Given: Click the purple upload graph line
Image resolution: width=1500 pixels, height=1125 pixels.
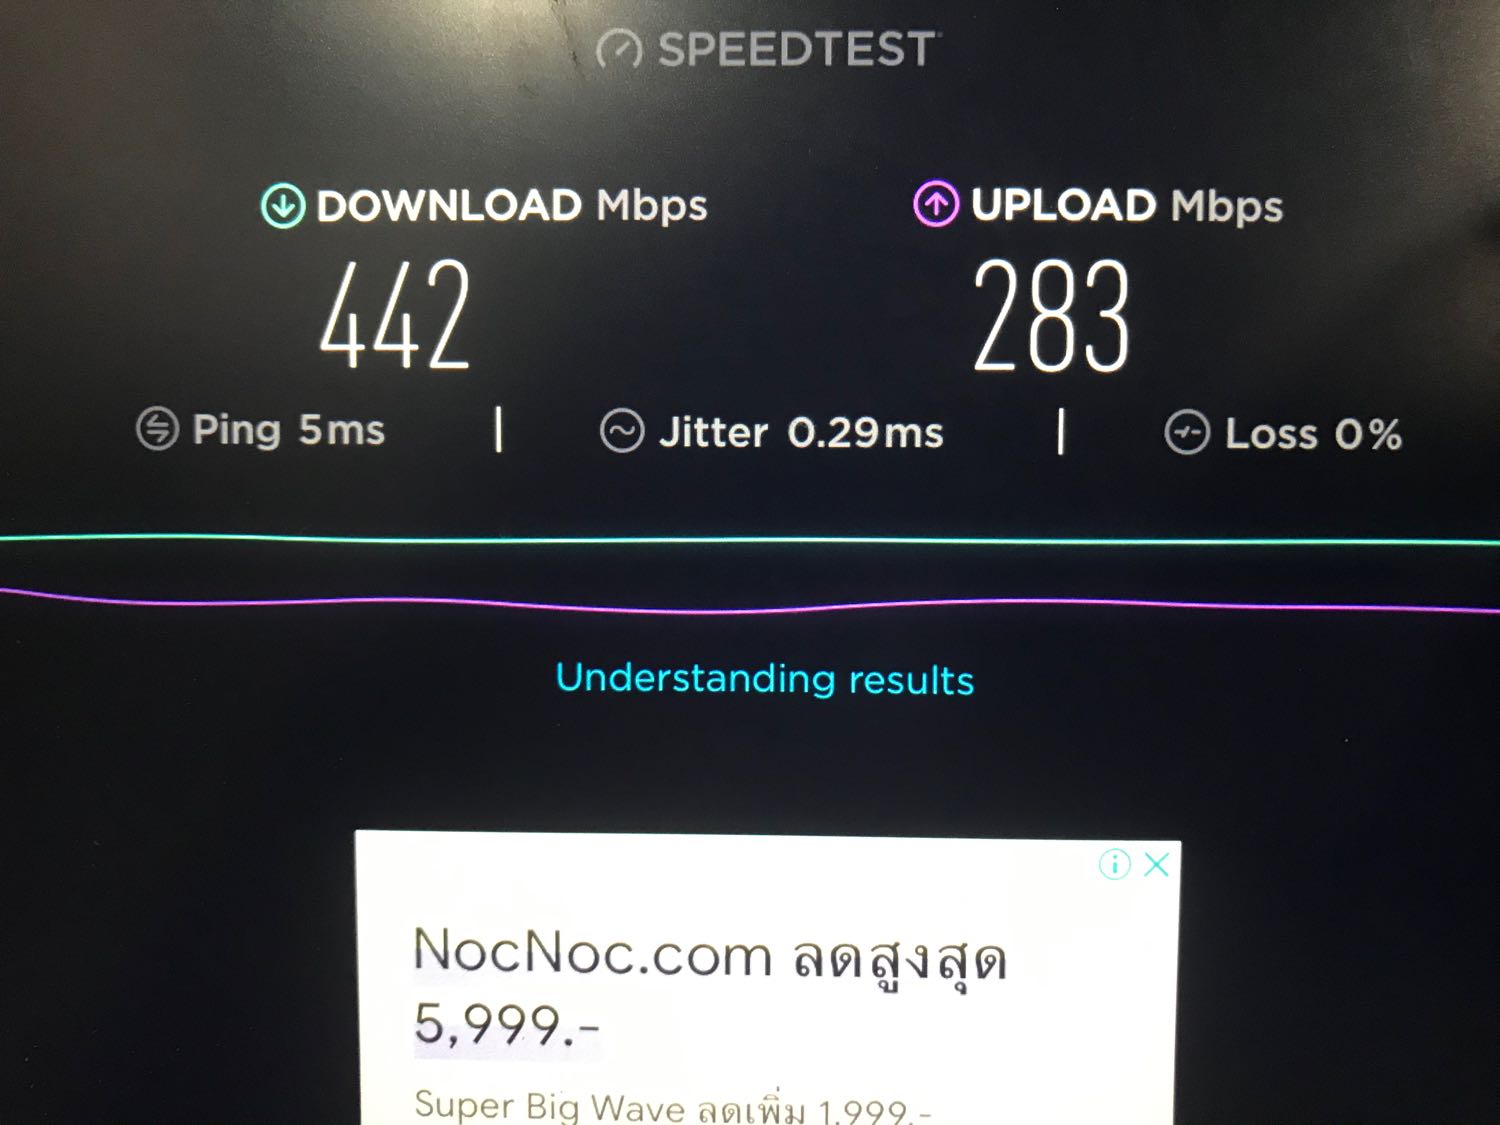Looking at the screenshot, I should click(x=750, y=604).
